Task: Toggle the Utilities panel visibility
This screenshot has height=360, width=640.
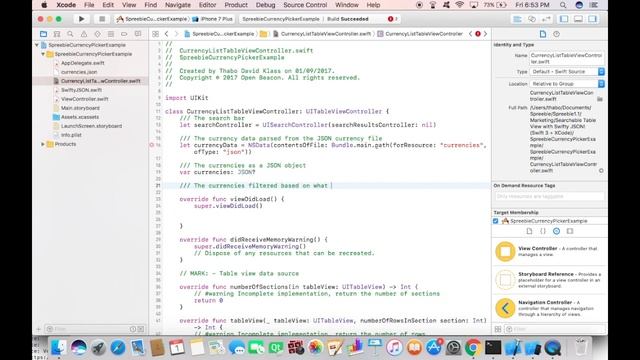Action: pyautogui.click(x=593, y=19)
